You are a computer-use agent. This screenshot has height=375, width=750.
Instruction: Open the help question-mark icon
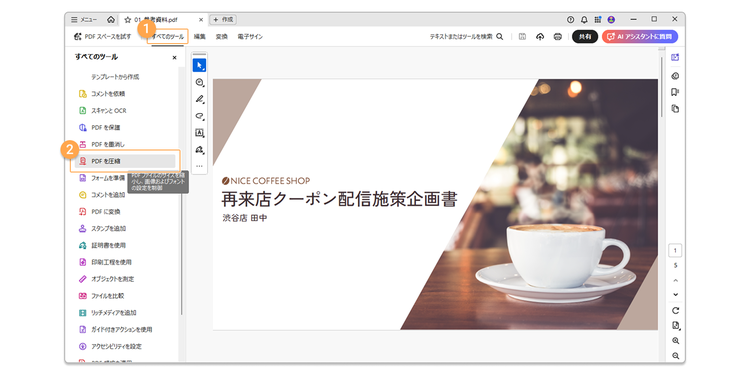570,20
